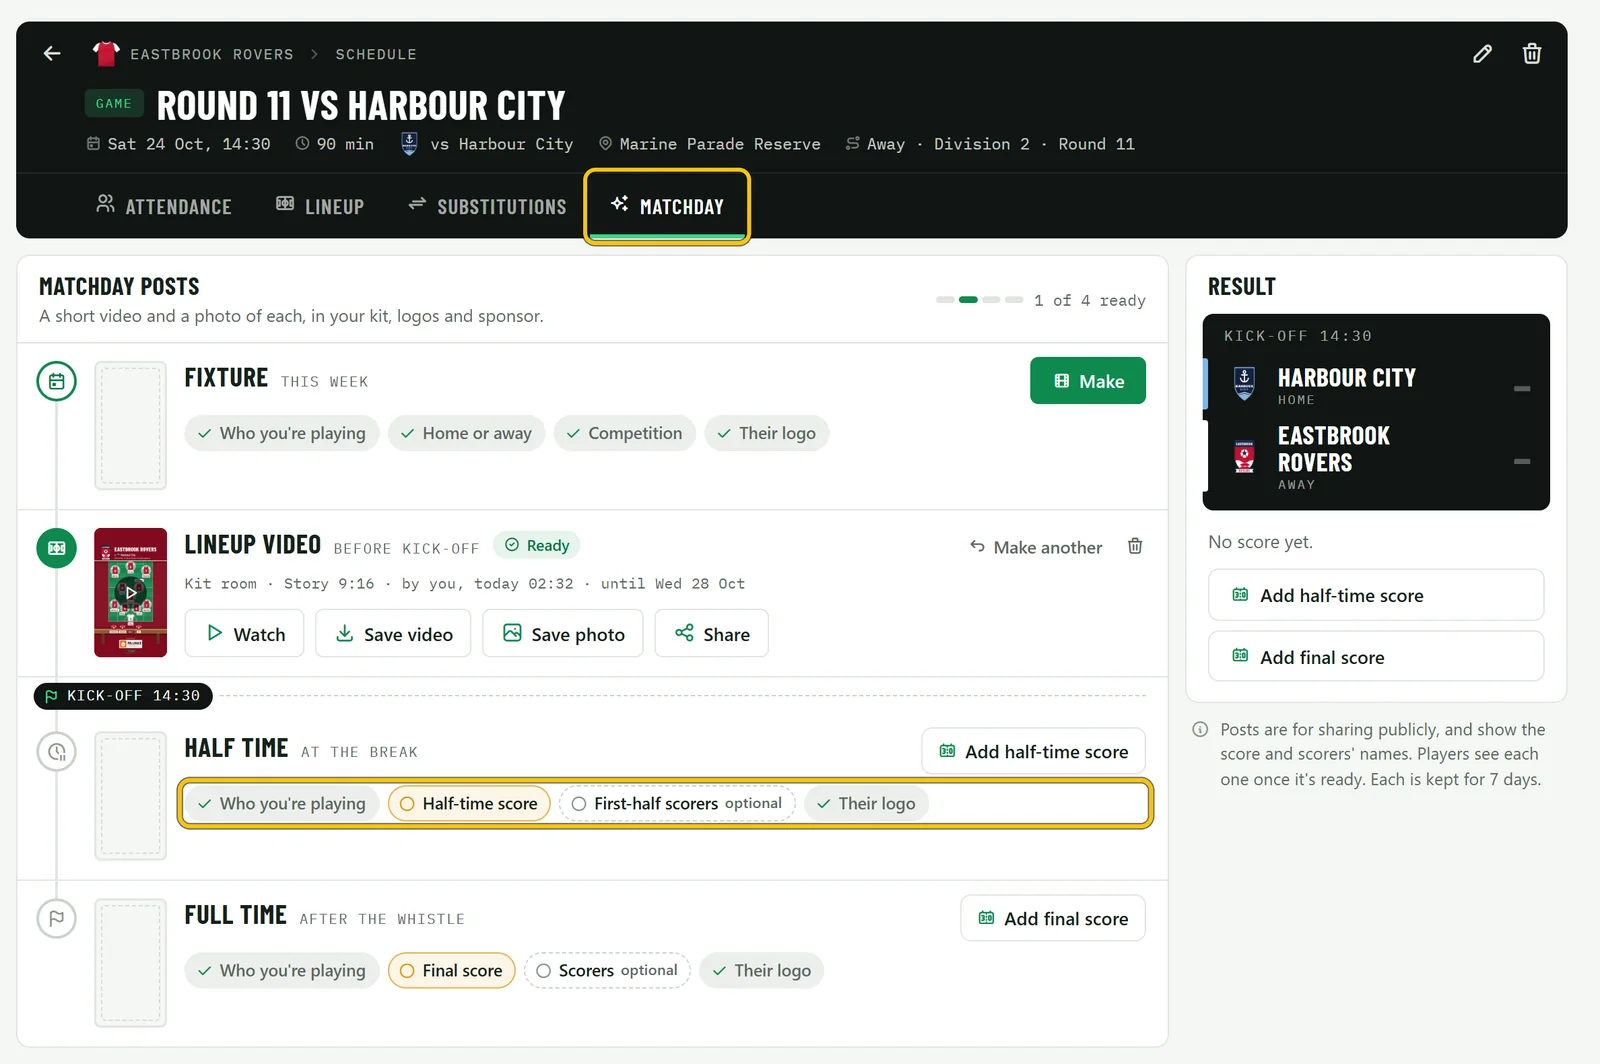This screenshot has height=1064, width=1600.
Task: Click the 1 of 4 ready progress bar
Action: pyautogui.click(x=980, y=300)
